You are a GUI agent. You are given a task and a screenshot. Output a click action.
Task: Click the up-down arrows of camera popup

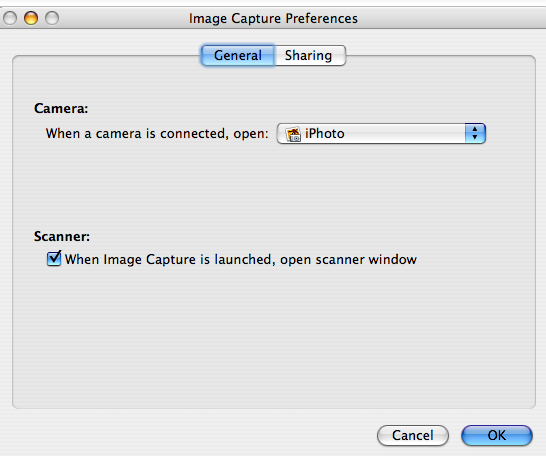point(475,133)
